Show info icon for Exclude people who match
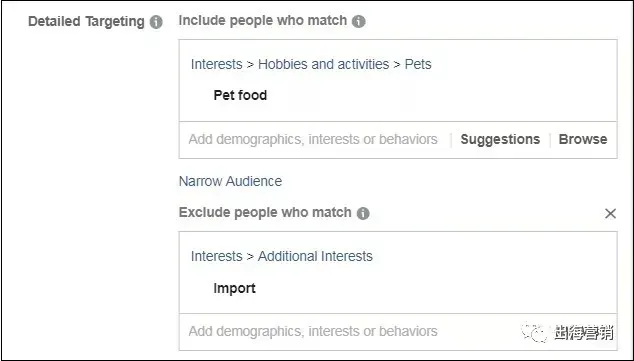Image resolution: width=634 pixels, height=361 pixels. (363, 213)
